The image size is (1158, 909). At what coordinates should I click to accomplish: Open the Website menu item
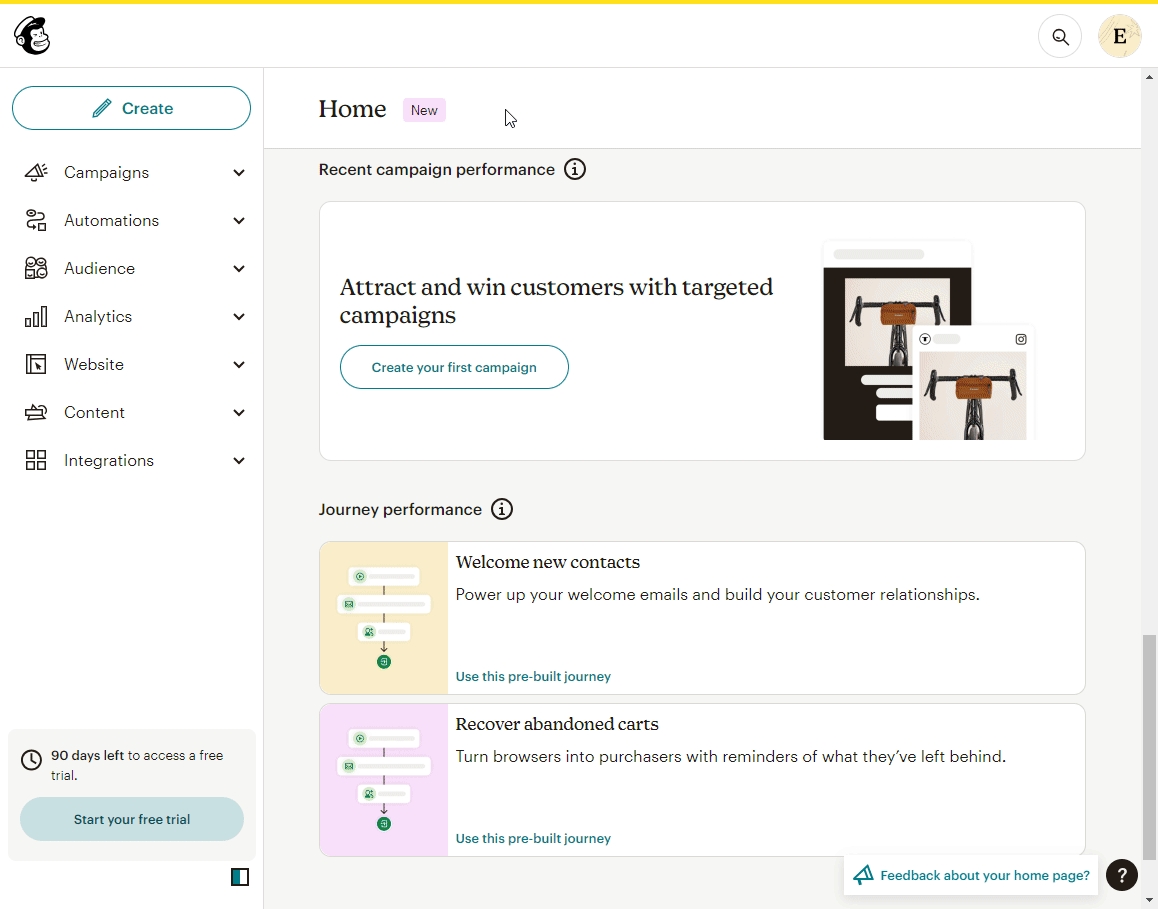tap(94, 364)
